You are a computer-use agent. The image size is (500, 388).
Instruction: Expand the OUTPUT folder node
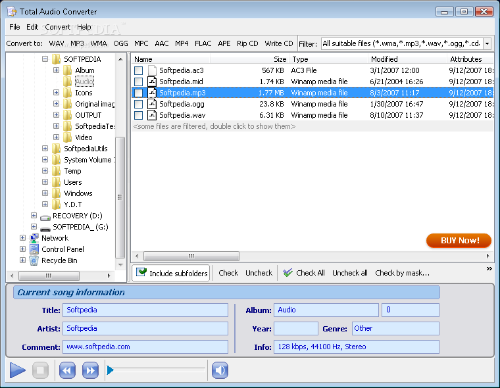coord(56,115)
